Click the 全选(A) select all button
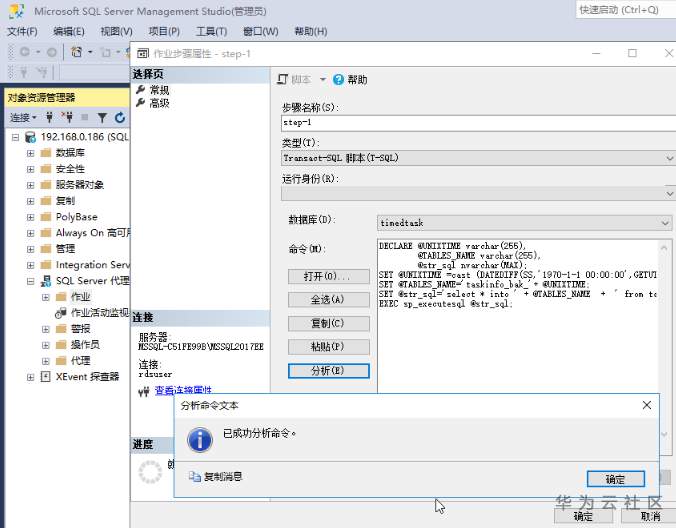Viewport: 676px width, 528px height. click(x=329, y=300)
